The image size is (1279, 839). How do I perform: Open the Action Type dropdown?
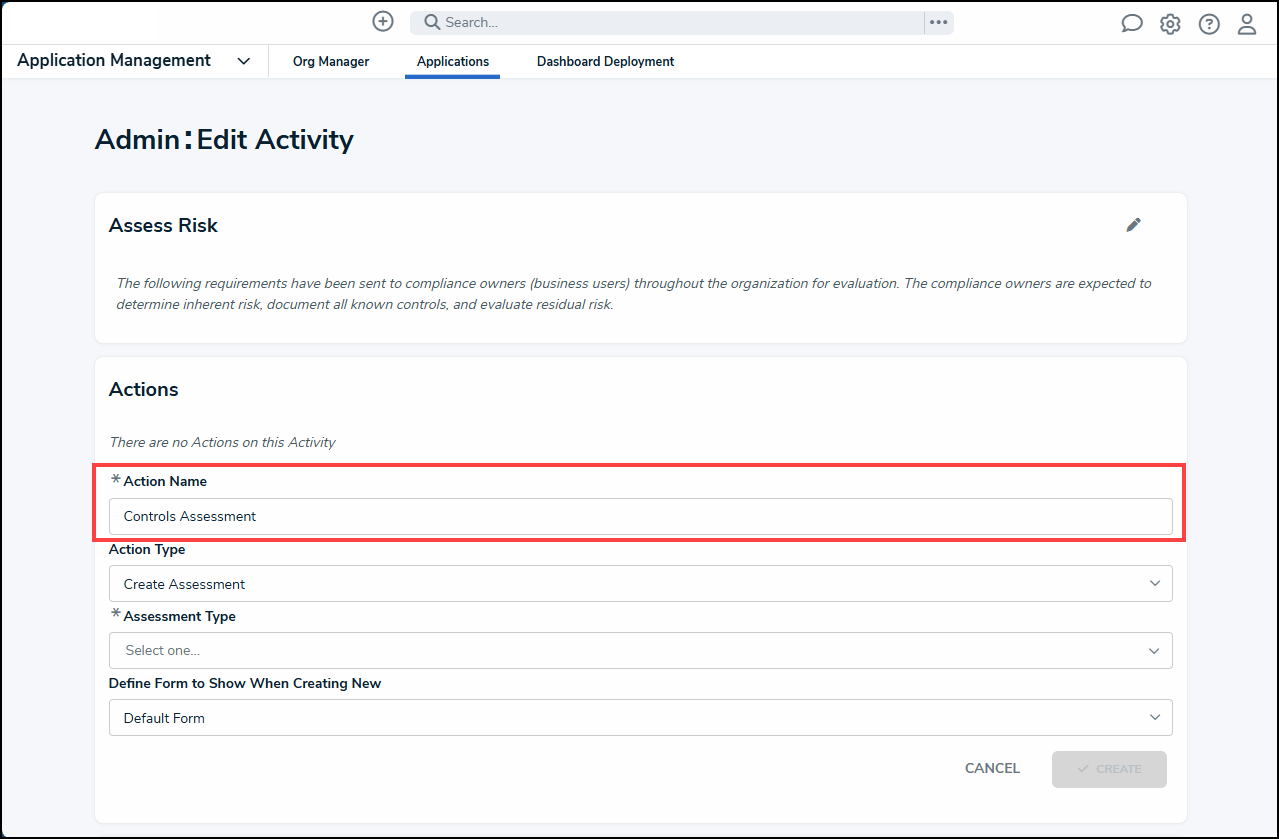pyautogui.click(x=640, y=584)
